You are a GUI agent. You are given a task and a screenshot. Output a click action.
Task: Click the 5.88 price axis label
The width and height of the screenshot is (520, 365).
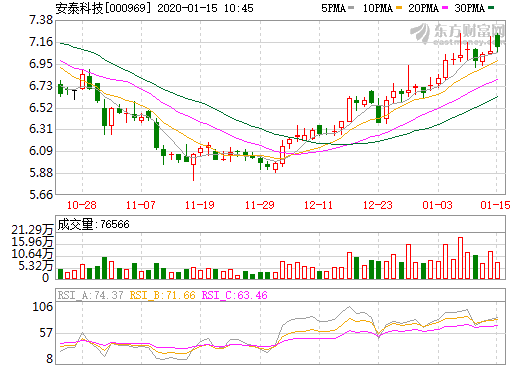pyautogui.click(x=41, y=173)
